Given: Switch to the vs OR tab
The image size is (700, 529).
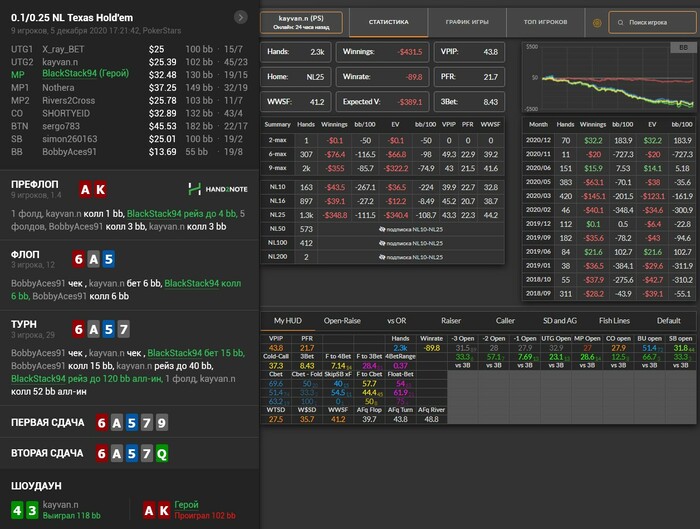Looking at the screenshot, I should point(397,321).
